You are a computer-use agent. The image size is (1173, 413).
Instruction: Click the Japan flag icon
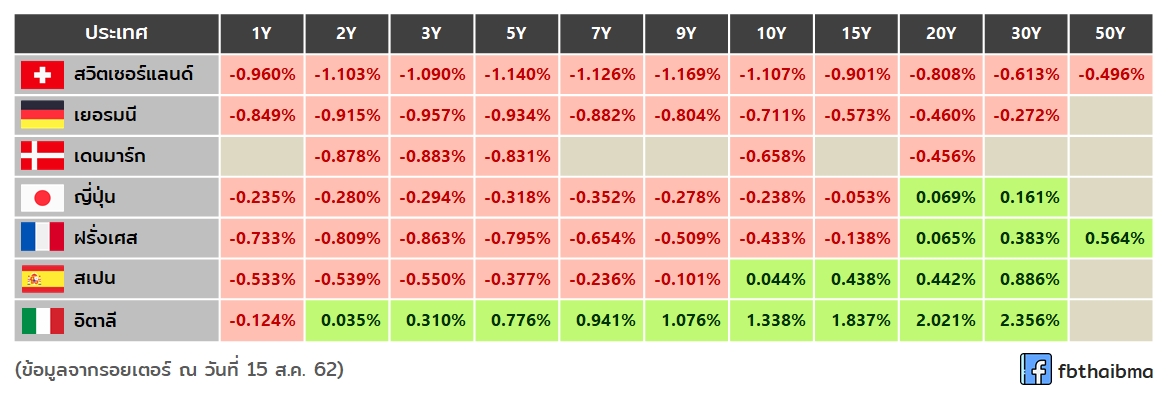pyautogui.click(x=43, y=197)
